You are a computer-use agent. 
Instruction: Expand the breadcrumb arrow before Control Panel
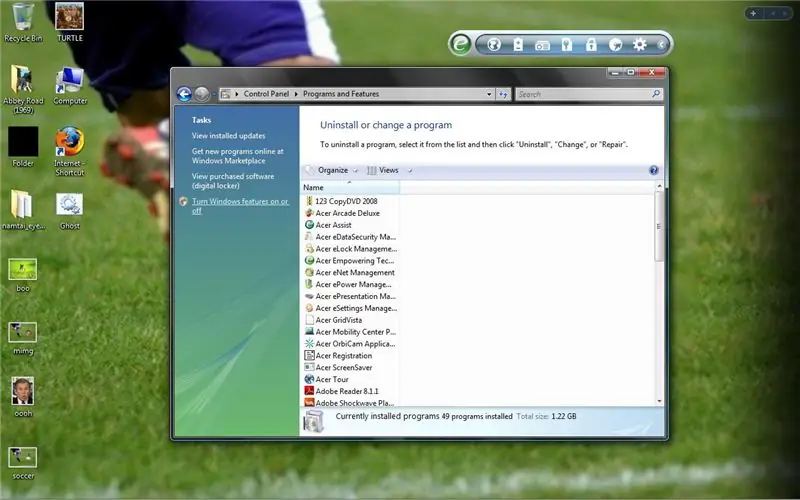tap(237, 94)
